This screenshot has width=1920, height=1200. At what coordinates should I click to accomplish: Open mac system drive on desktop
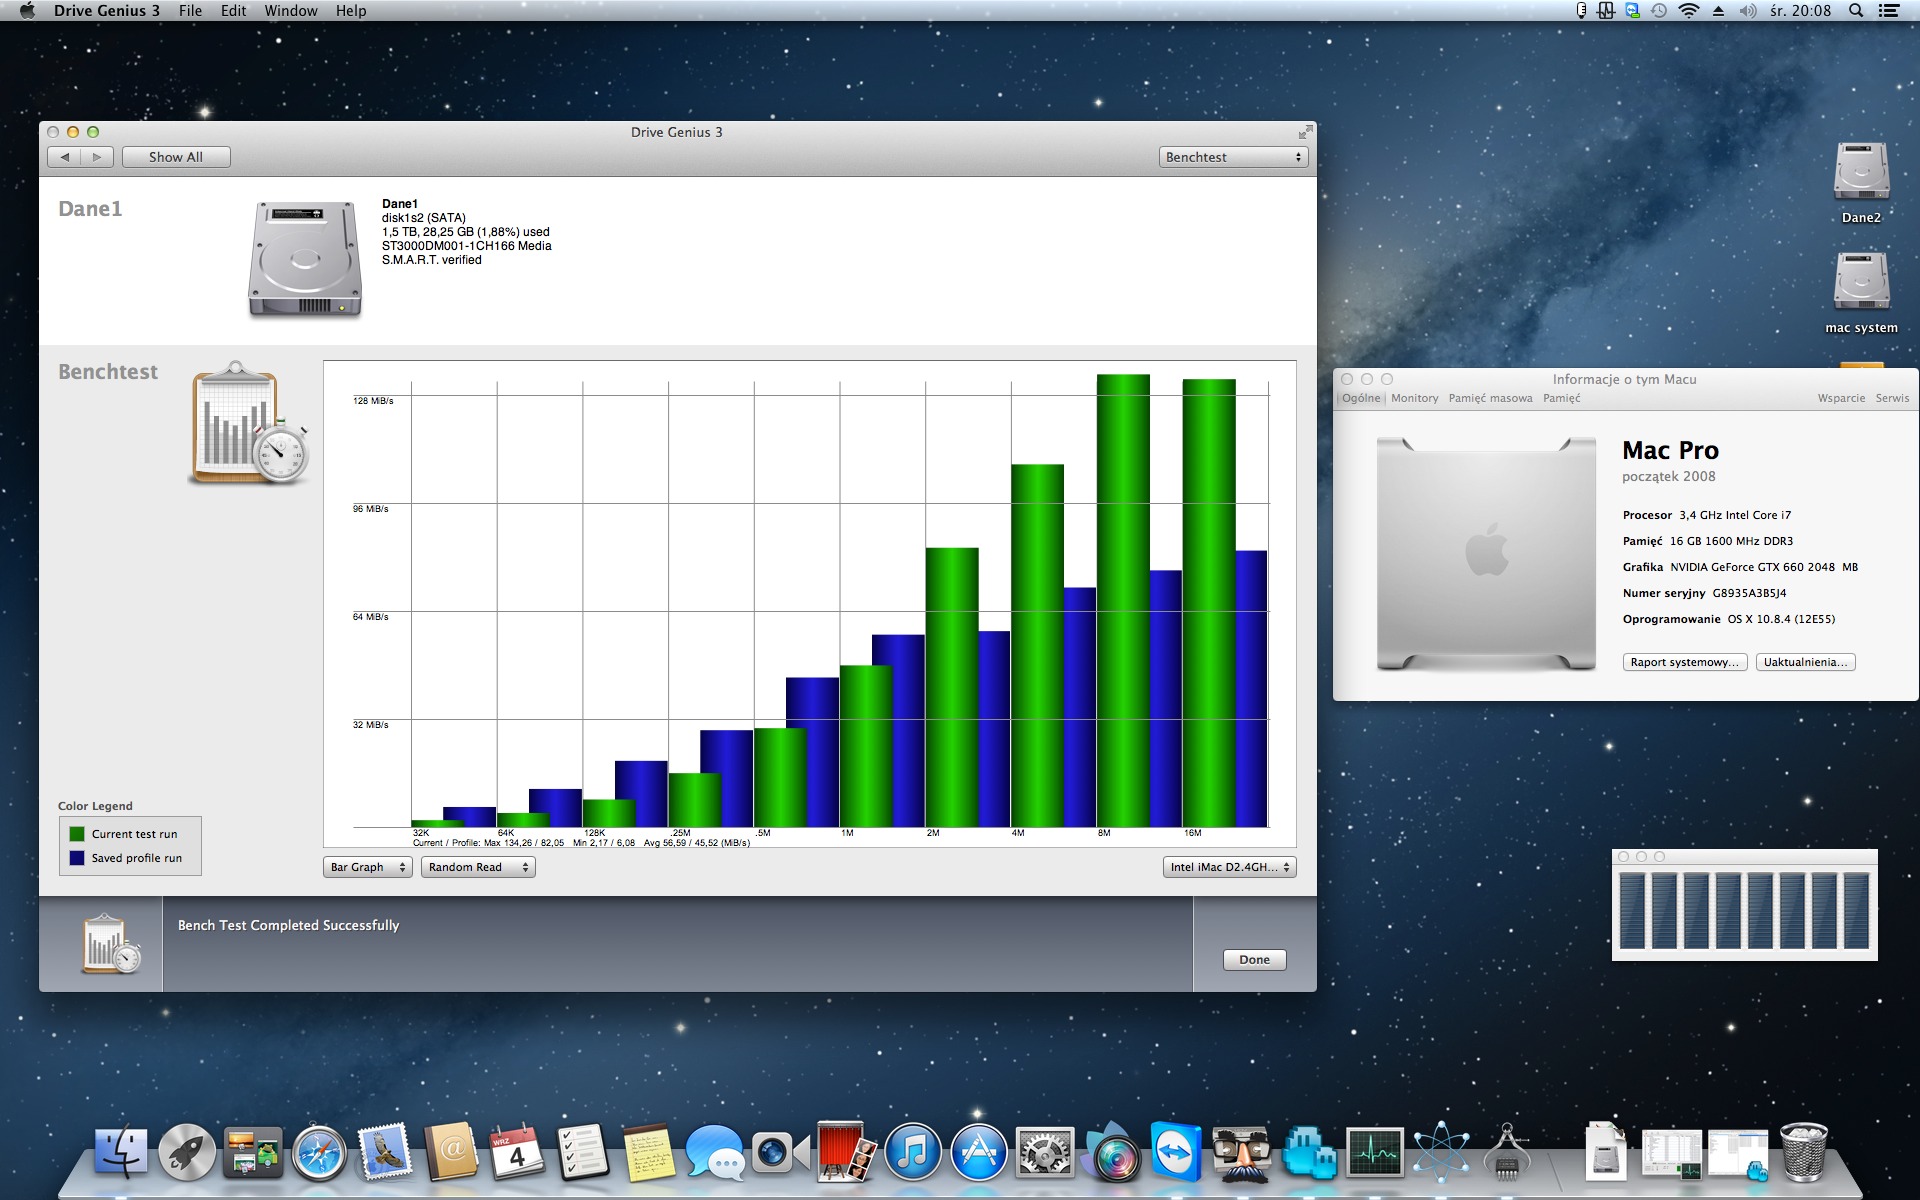1861,292
